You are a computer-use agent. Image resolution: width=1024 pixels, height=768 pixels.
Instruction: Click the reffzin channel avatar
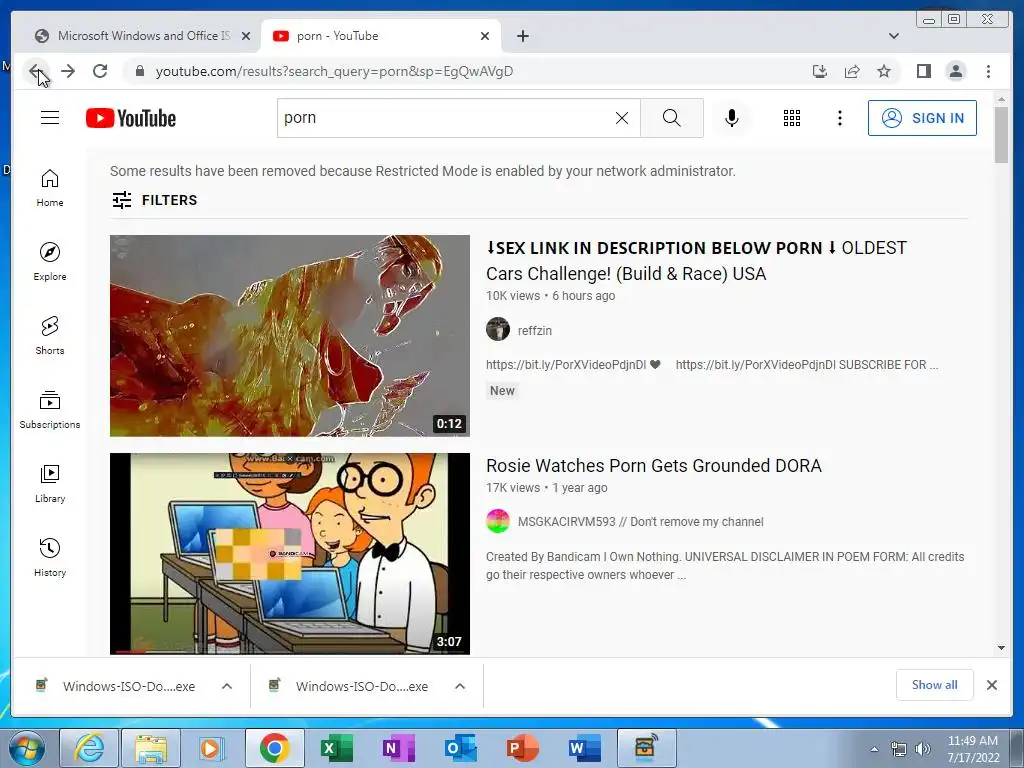click(498, 329)
